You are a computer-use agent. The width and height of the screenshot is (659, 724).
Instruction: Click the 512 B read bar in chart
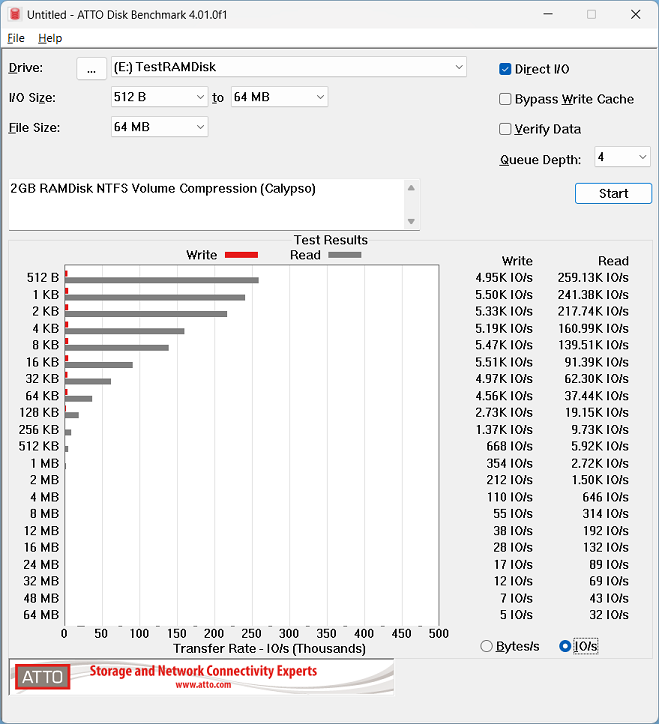[162, 280]
